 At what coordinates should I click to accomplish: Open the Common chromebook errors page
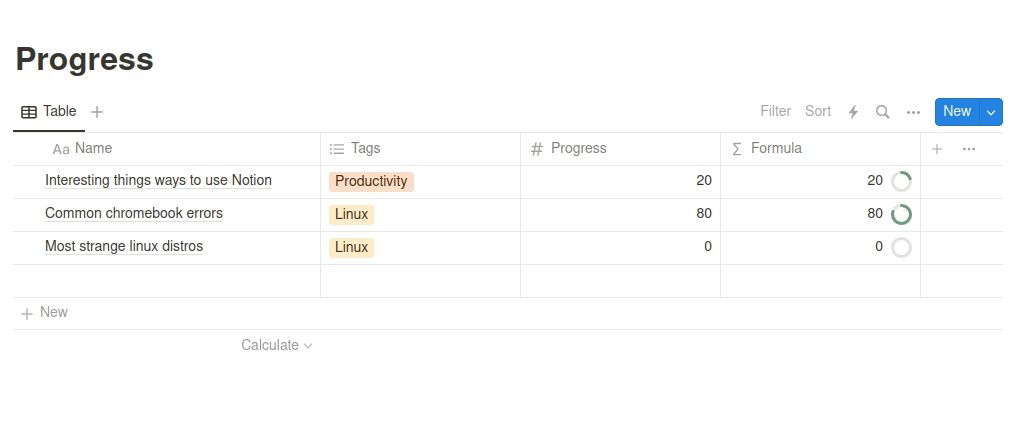click(134, 213)
